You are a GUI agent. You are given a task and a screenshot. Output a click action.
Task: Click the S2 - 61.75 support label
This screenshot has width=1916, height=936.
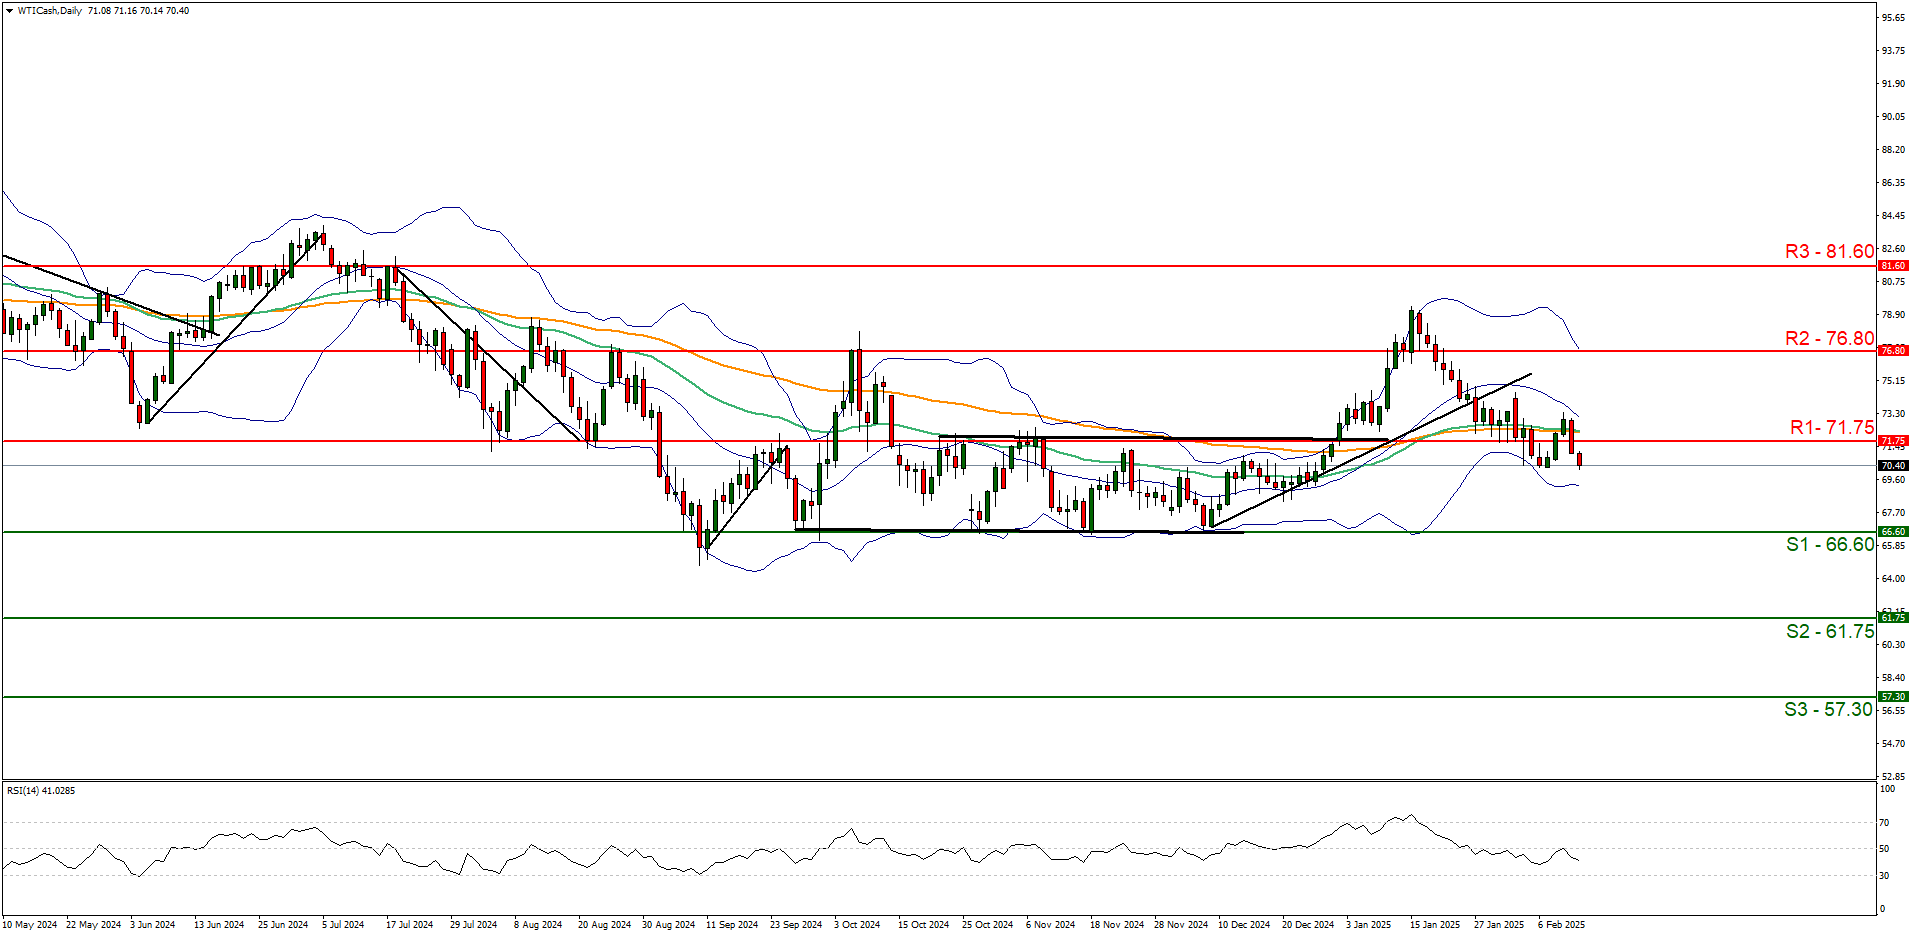click(1830, 632)
